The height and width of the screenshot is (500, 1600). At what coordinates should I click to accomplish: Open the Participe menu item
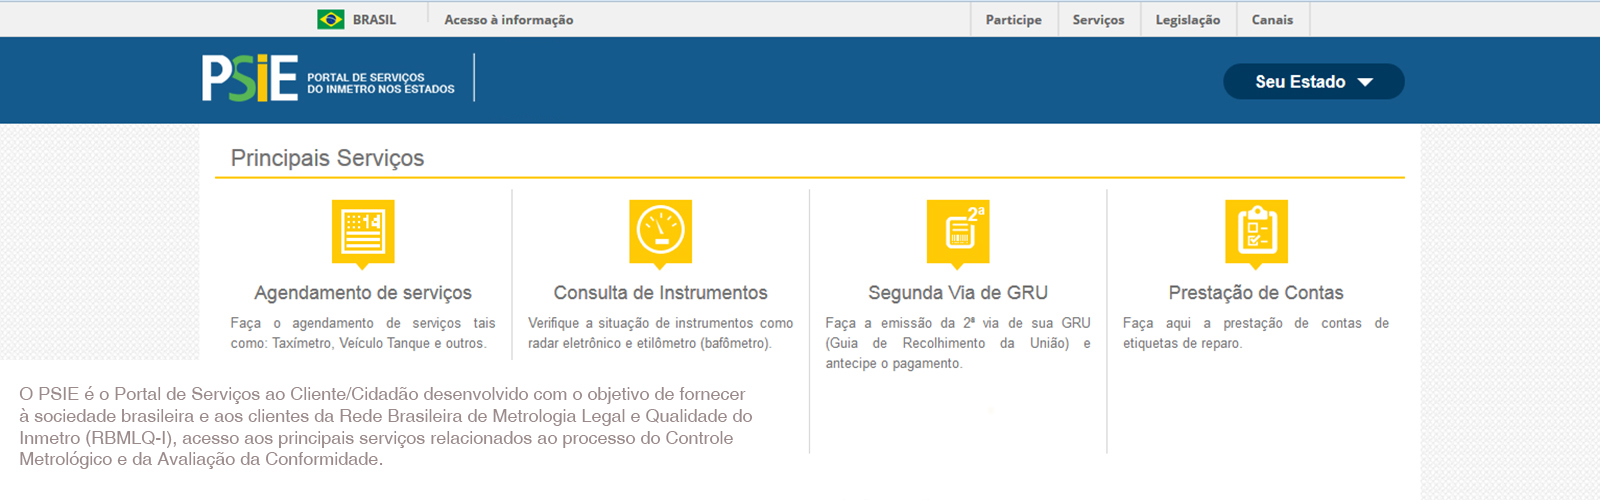point(1014,20)
